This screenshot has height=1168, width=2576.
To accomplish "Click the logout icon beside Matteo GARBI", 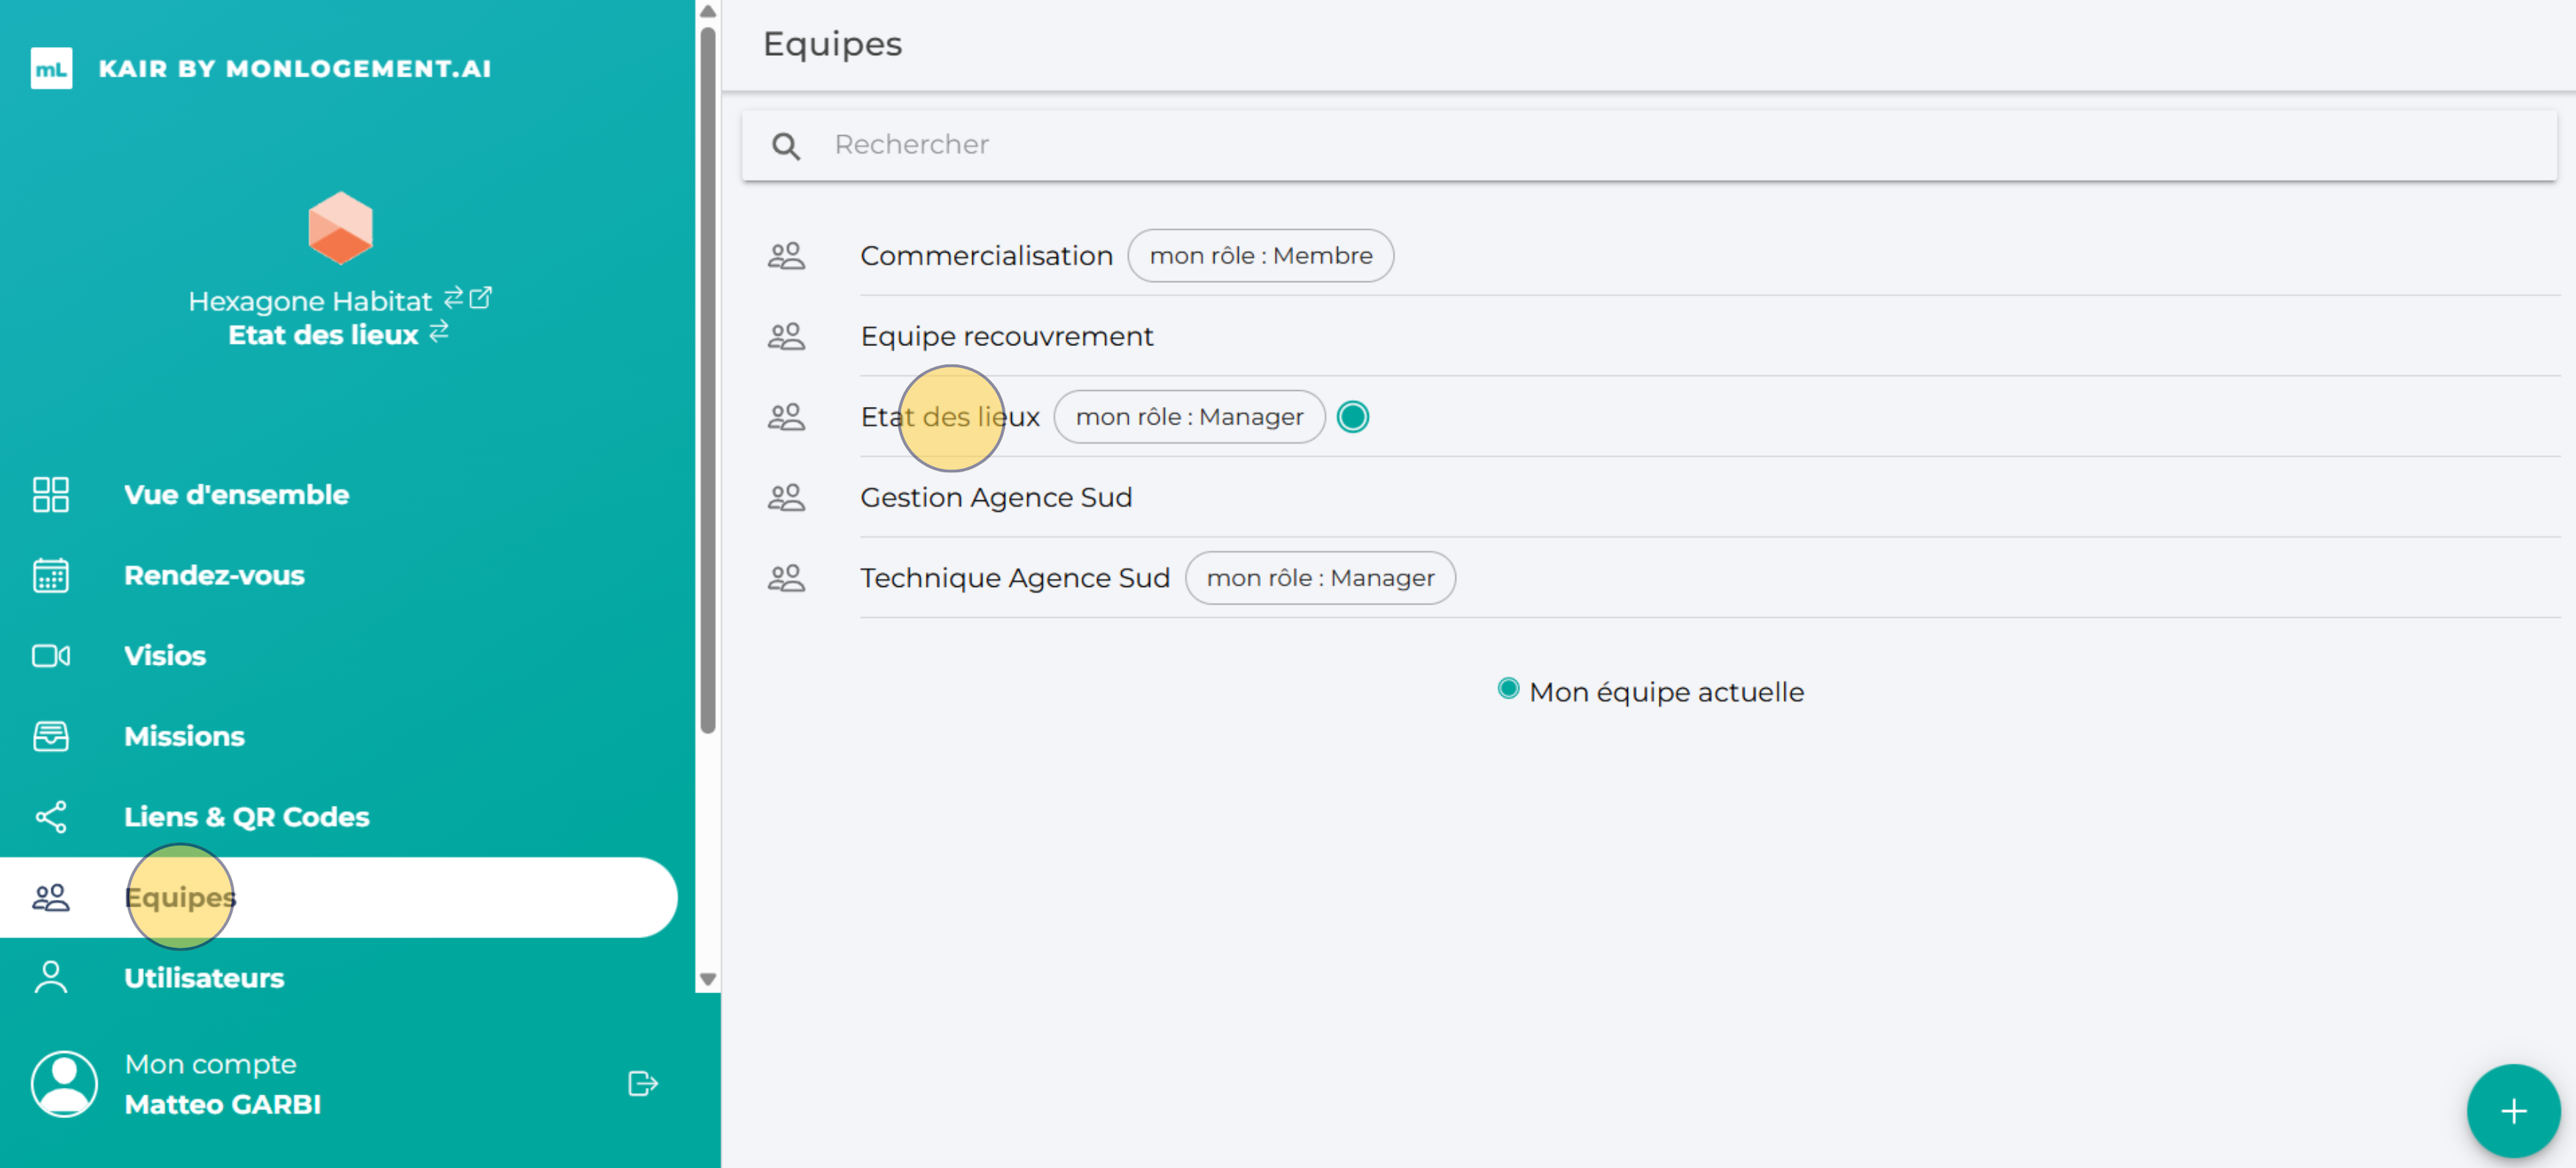I will 642,1083.
